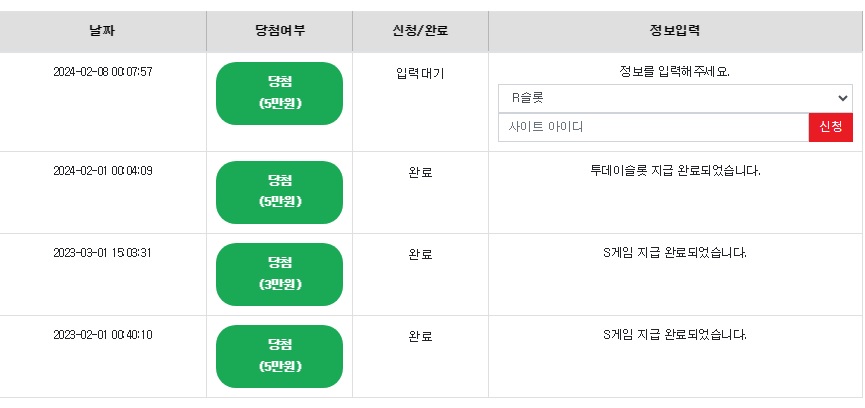Click the dropdown chevron arrow
The height and width of the screenshot is (408, 865).
coord(842,98)
